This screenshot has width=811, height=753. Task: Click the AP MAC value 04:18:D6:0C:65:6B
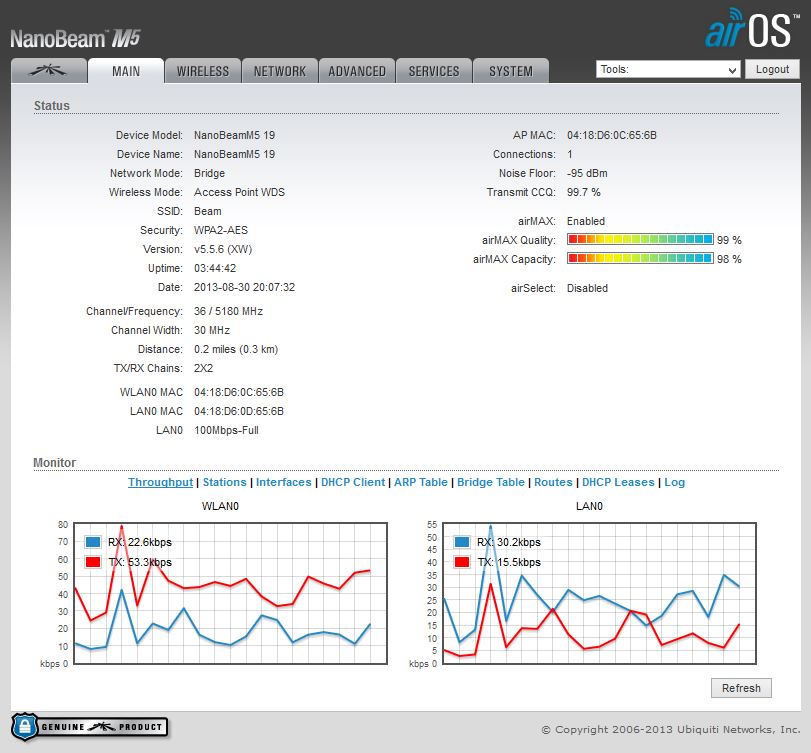611,135
